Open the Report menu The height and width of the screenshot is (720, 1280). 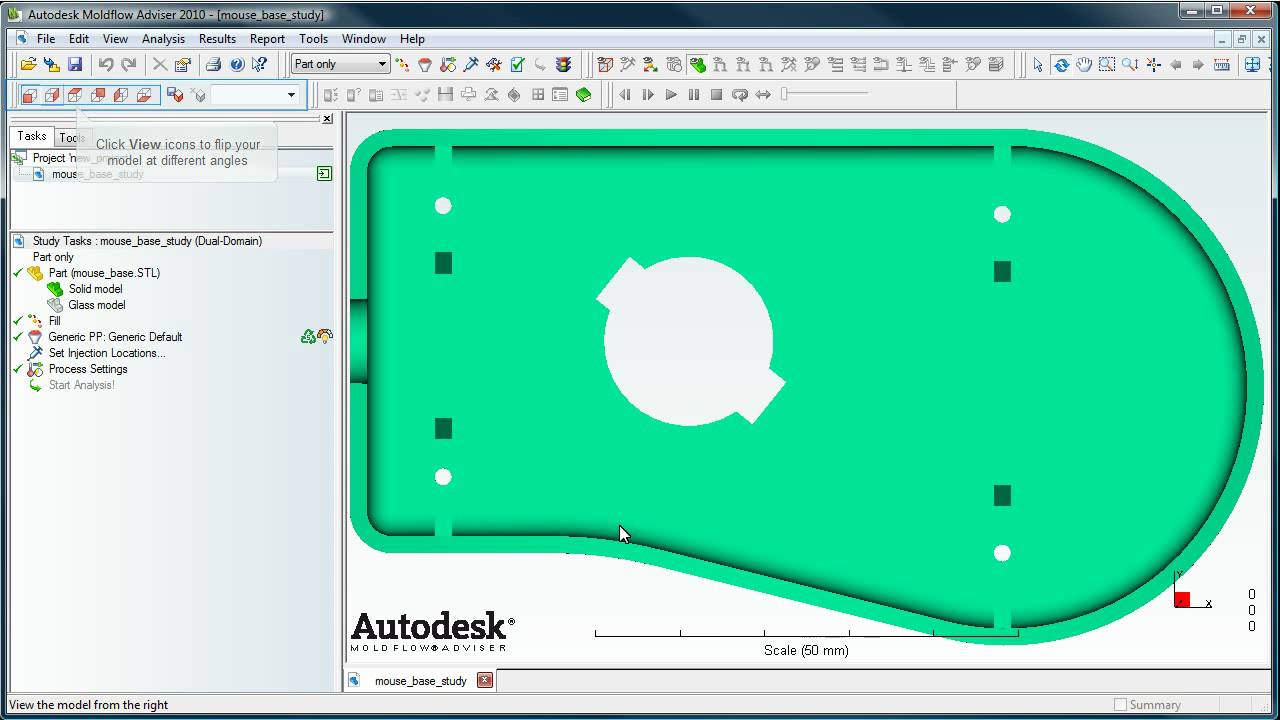point(267,39)
